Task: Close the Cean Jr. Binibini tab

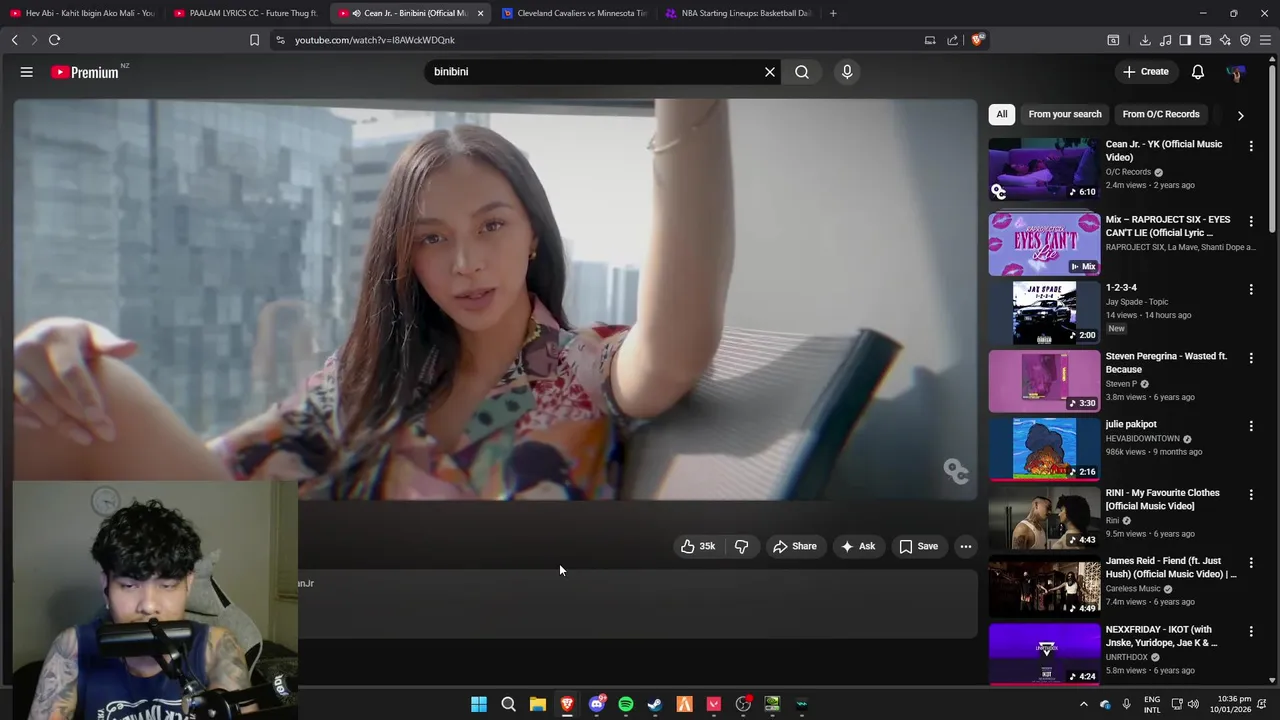Action: [x=480, y=13]
